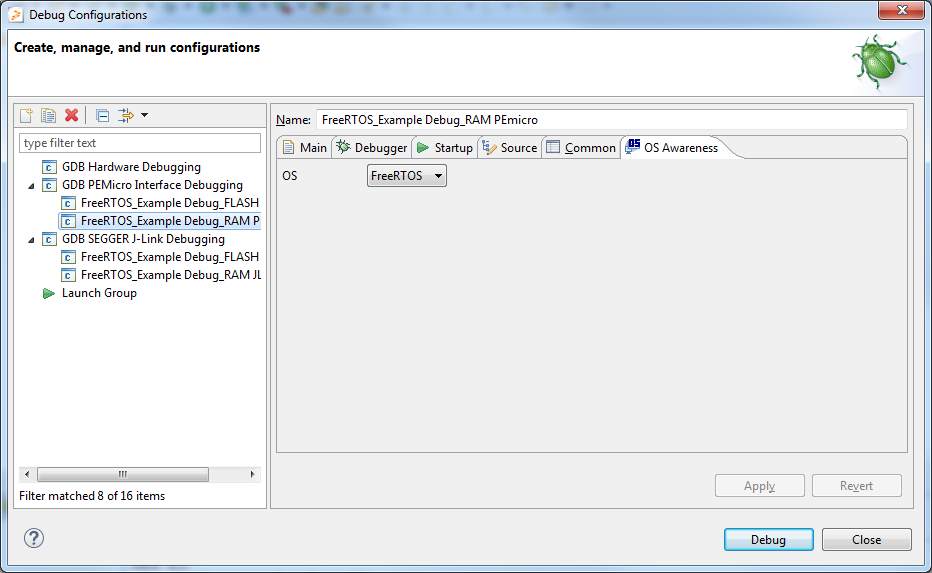The width and height of the screenshot is (932, 573).
Task: Select GDB SEGGER J-Link Debugging item
Action: [x=143, y=239]
